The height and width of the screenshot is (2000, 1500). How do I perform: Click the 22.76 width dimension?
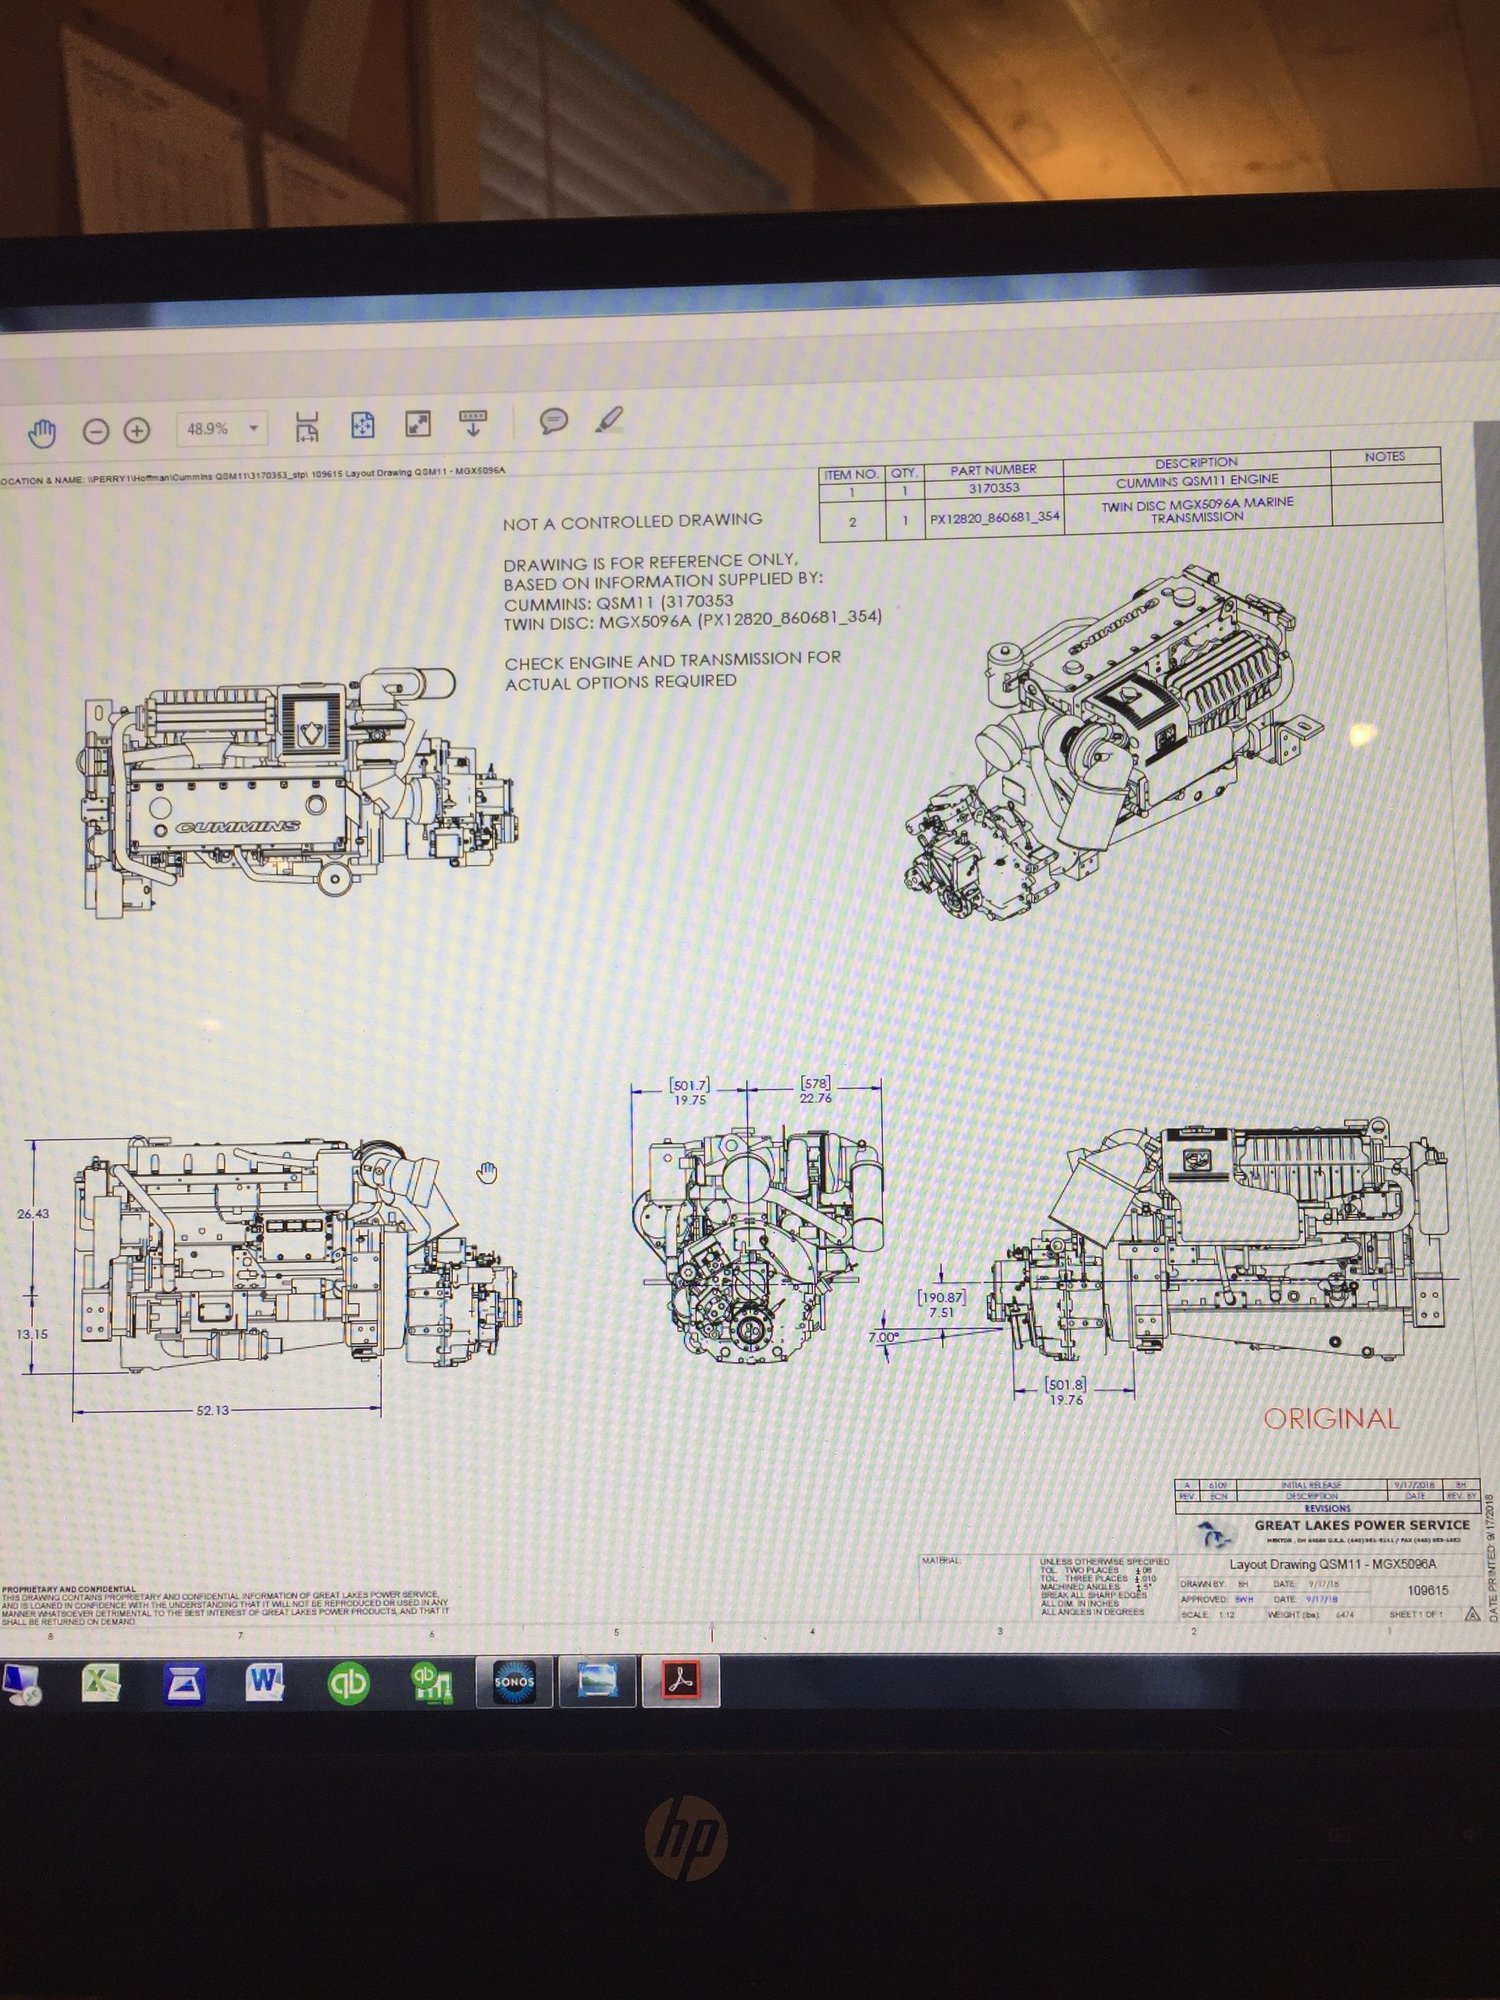pyautogui.click(x=815, y=1097)
